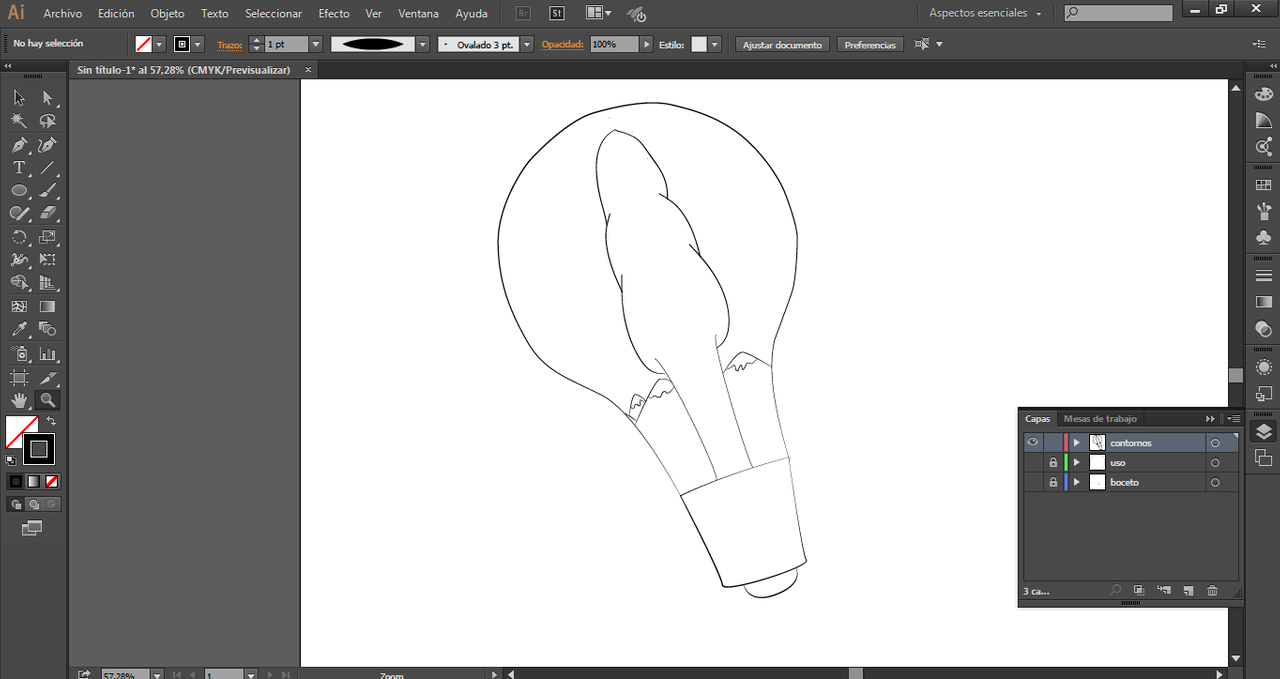
Task: Open the Ovalado 3 pt. brush dropdown
Action: click(x=527, y=45)
